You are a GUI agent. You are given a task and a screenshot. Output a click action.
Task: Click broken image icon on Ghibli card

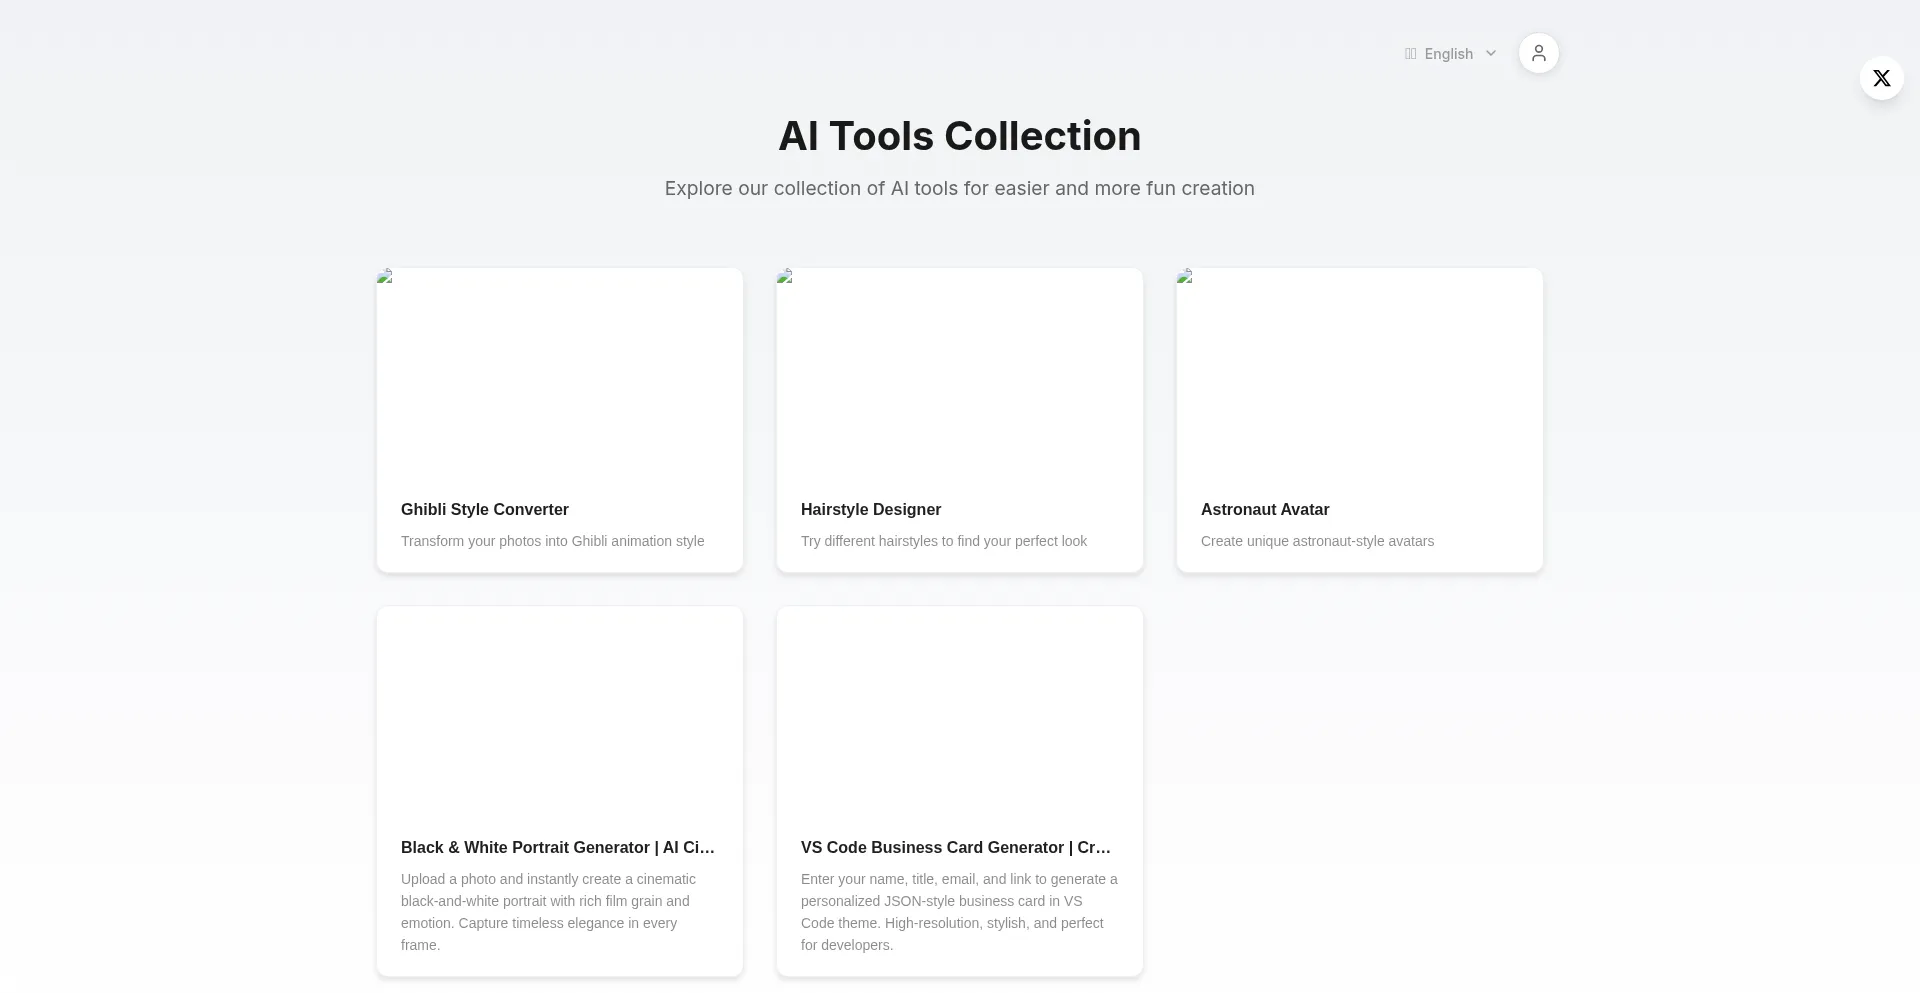385,276
